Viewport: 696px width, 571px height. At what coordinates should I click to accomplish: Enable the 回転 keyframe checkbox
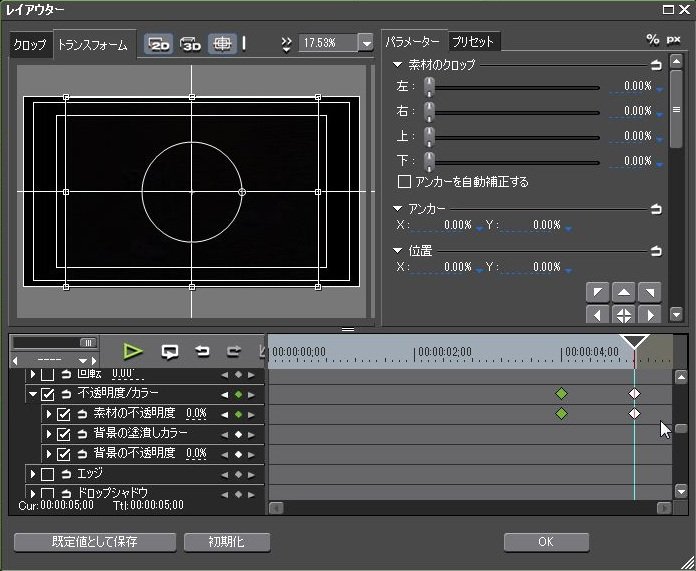[47, 374]
